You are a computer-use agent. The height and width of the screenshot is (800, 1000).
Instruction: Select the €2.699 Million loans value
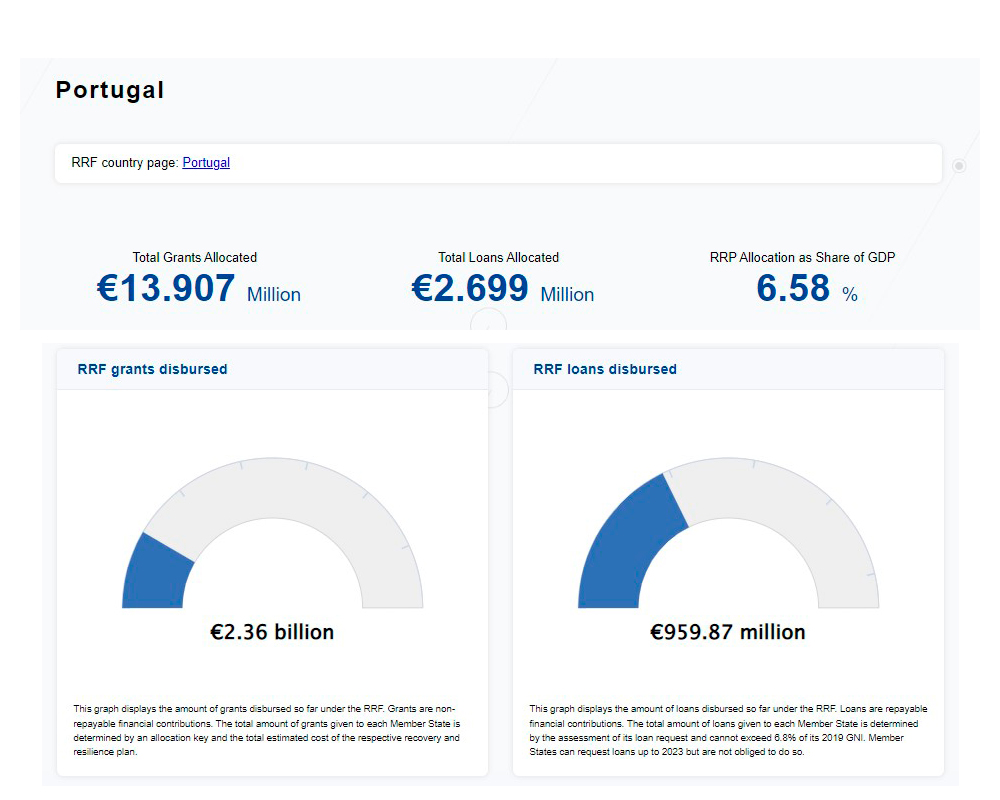[x=503, y=288]
